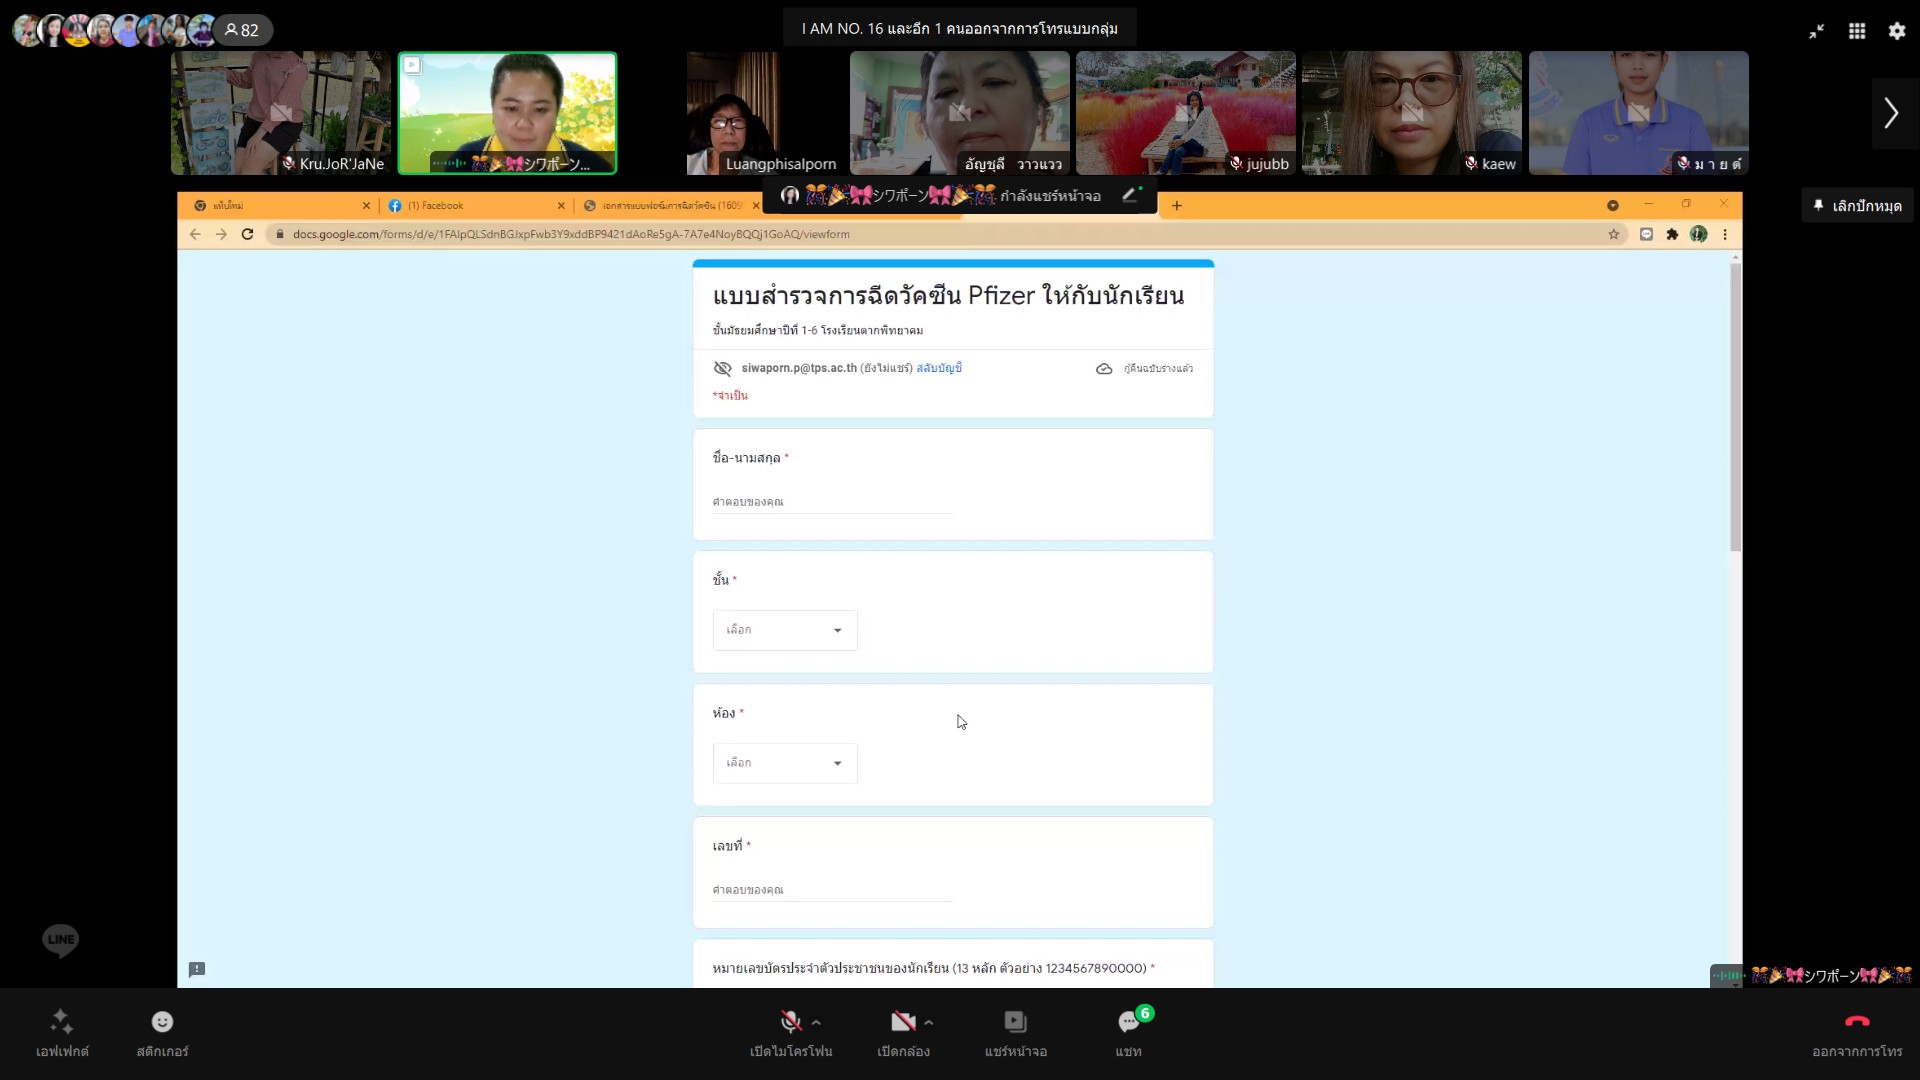Click the call title banner at top
This screenshot has width=1920, height=1080.
coord(959,29)
